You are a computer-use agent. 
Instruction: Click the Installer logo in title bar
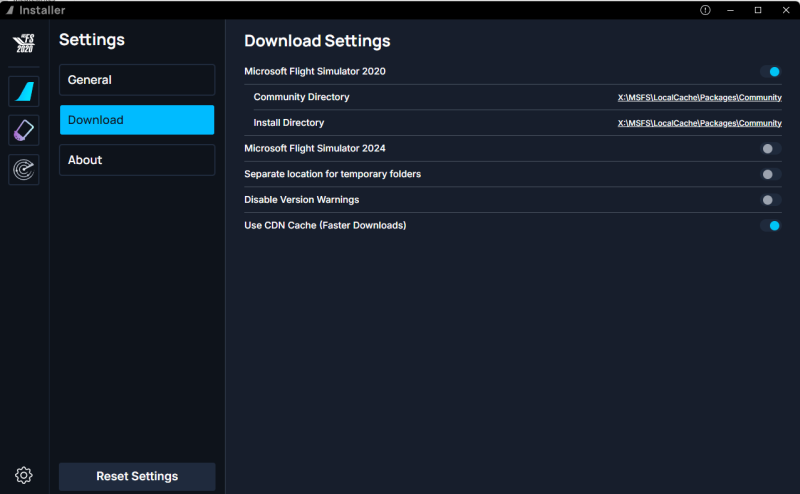pyautogui.click(x=9, y=10)
